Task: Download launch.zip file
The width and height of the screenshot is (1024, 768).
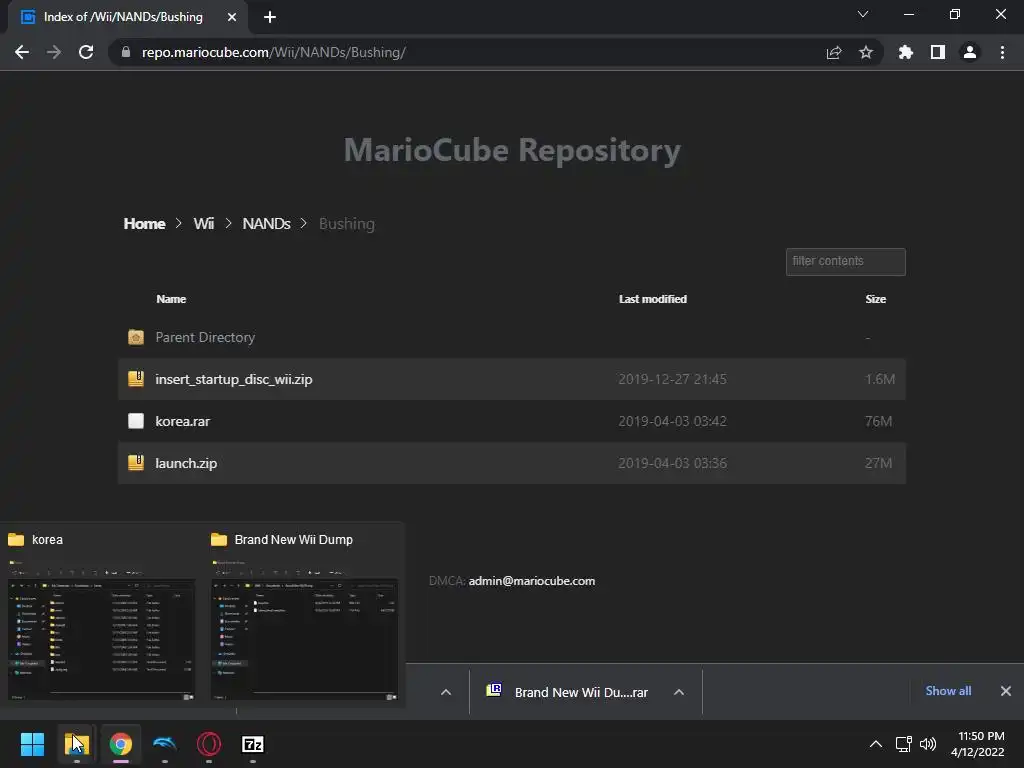Action: pos(186,463)
